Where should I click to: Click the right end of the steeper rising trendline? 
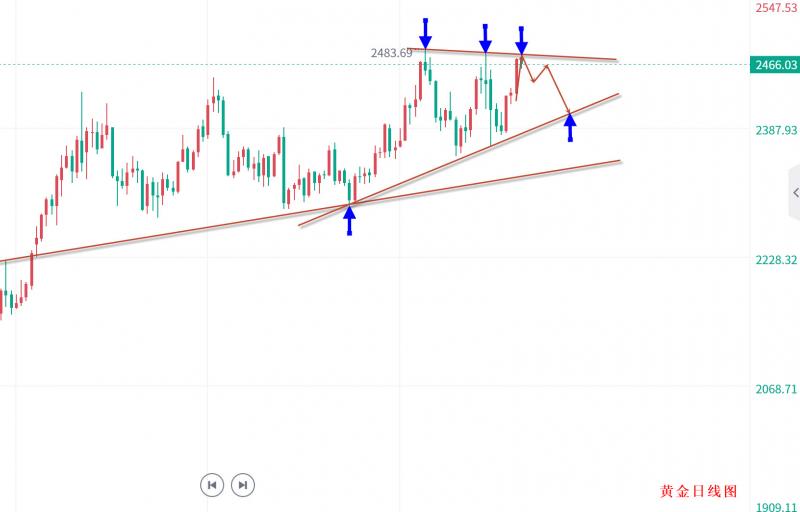pyautogui.click(x=616, y=95)
